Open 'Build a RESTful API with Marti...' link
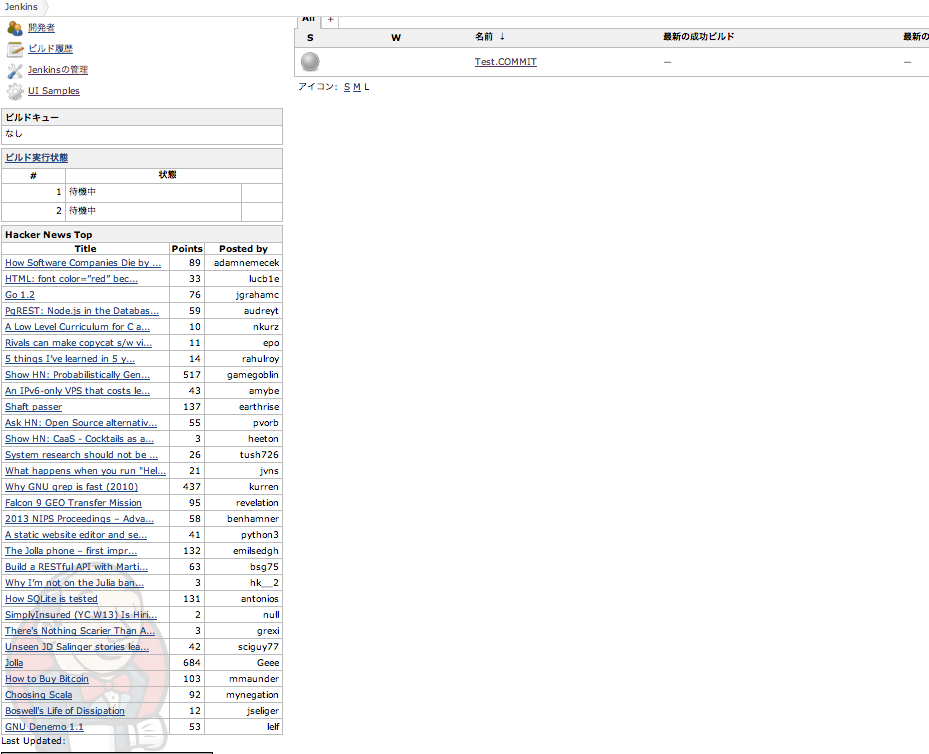929x754 pixels. click(x=76, y=566)
